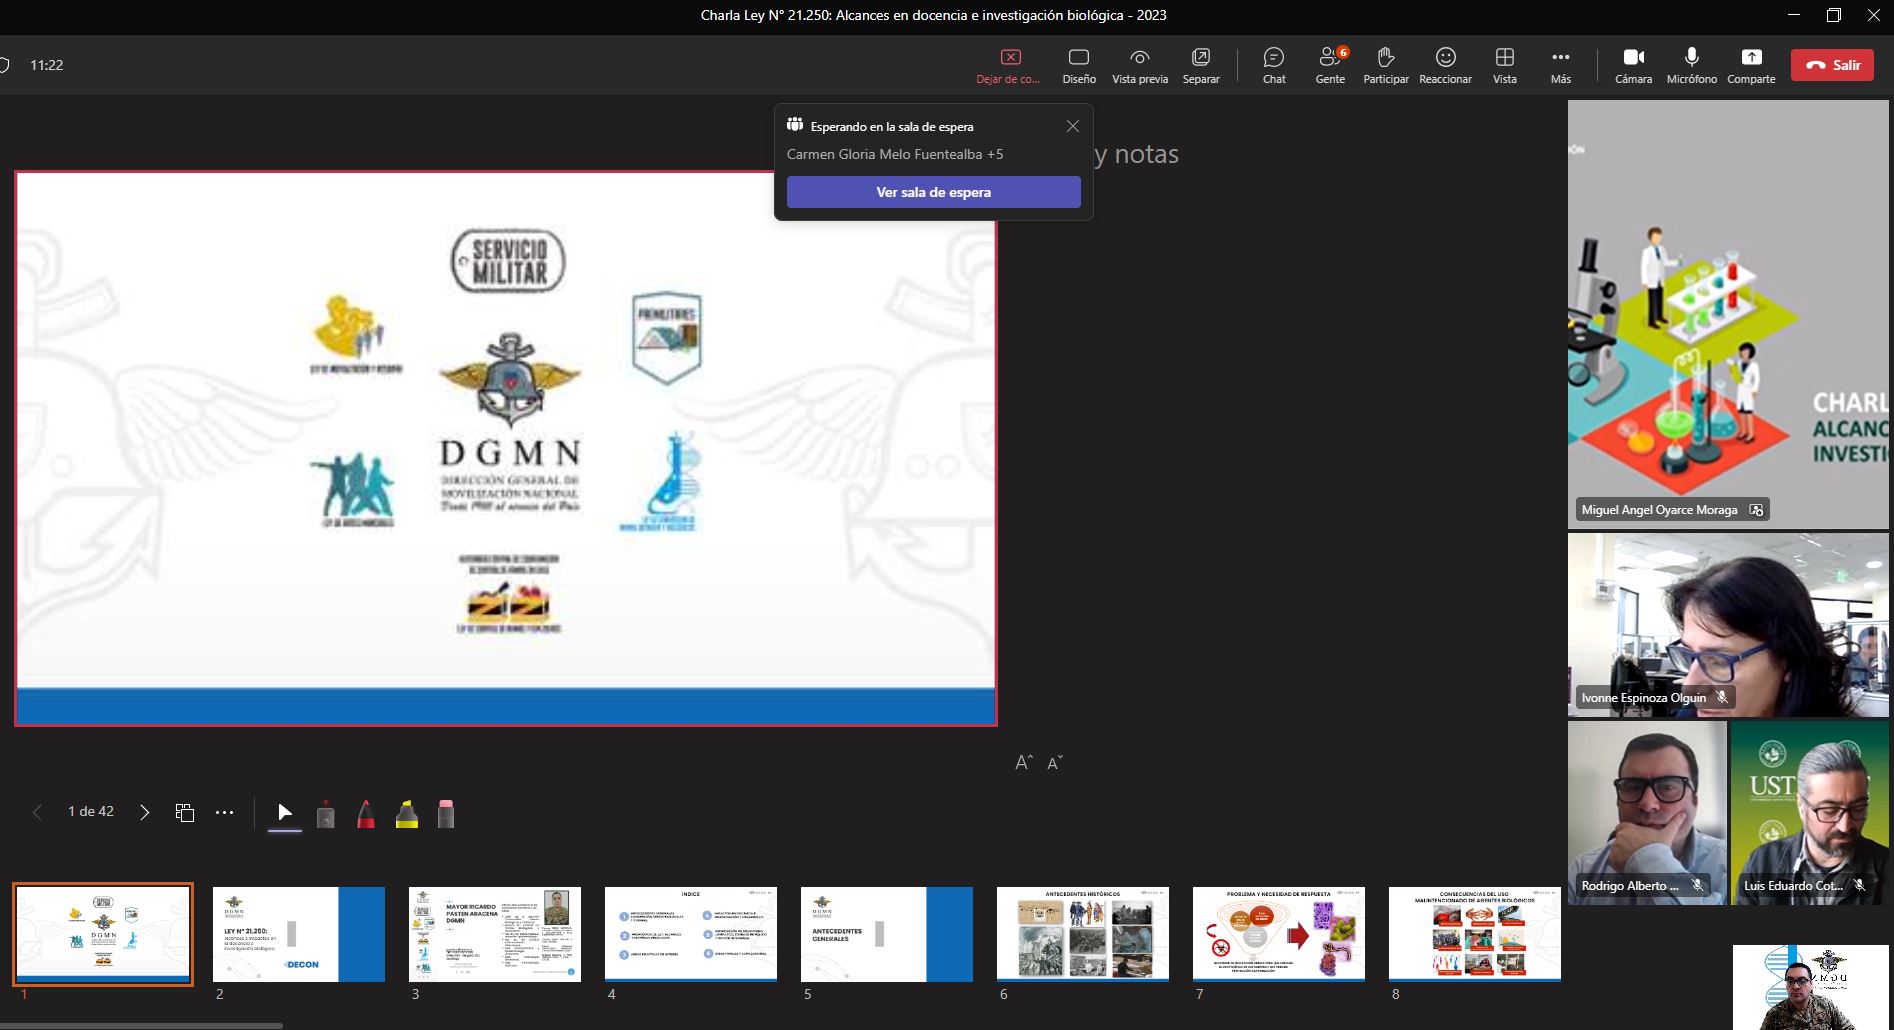The height and width of the screenshot is (1030, 1894).
Task: Open the slide grid view icon
Action: pos(185,812)
